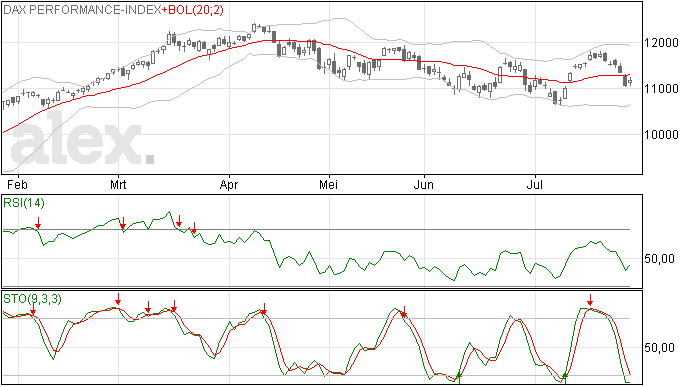Click the STO(9,3,3) indicator label

pyautogui.click(x=33, y=299)
